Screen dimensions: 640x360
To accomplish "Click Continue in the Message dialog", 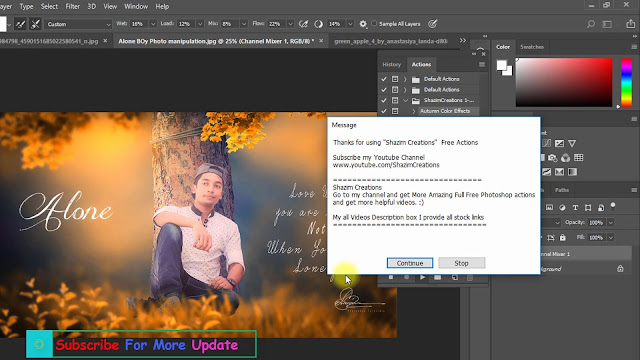I will click(410, 263).
